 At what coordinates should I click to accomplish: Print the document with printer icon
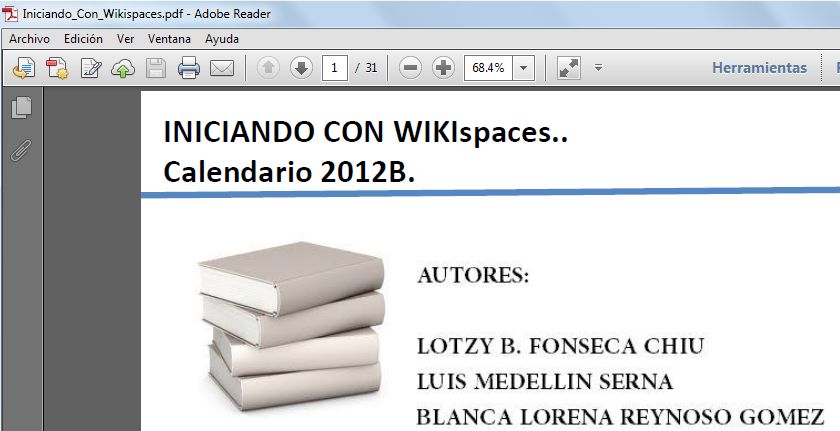click(x=189, y=68)
